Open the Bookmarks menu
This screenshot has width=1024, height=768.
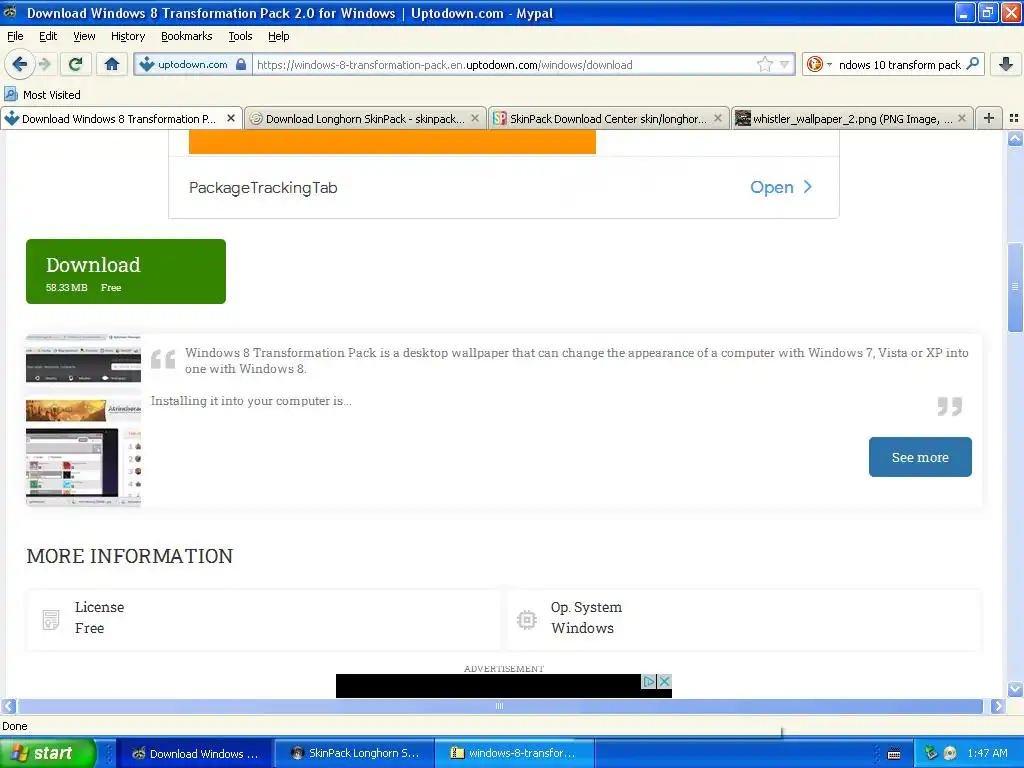coord(187,36)
